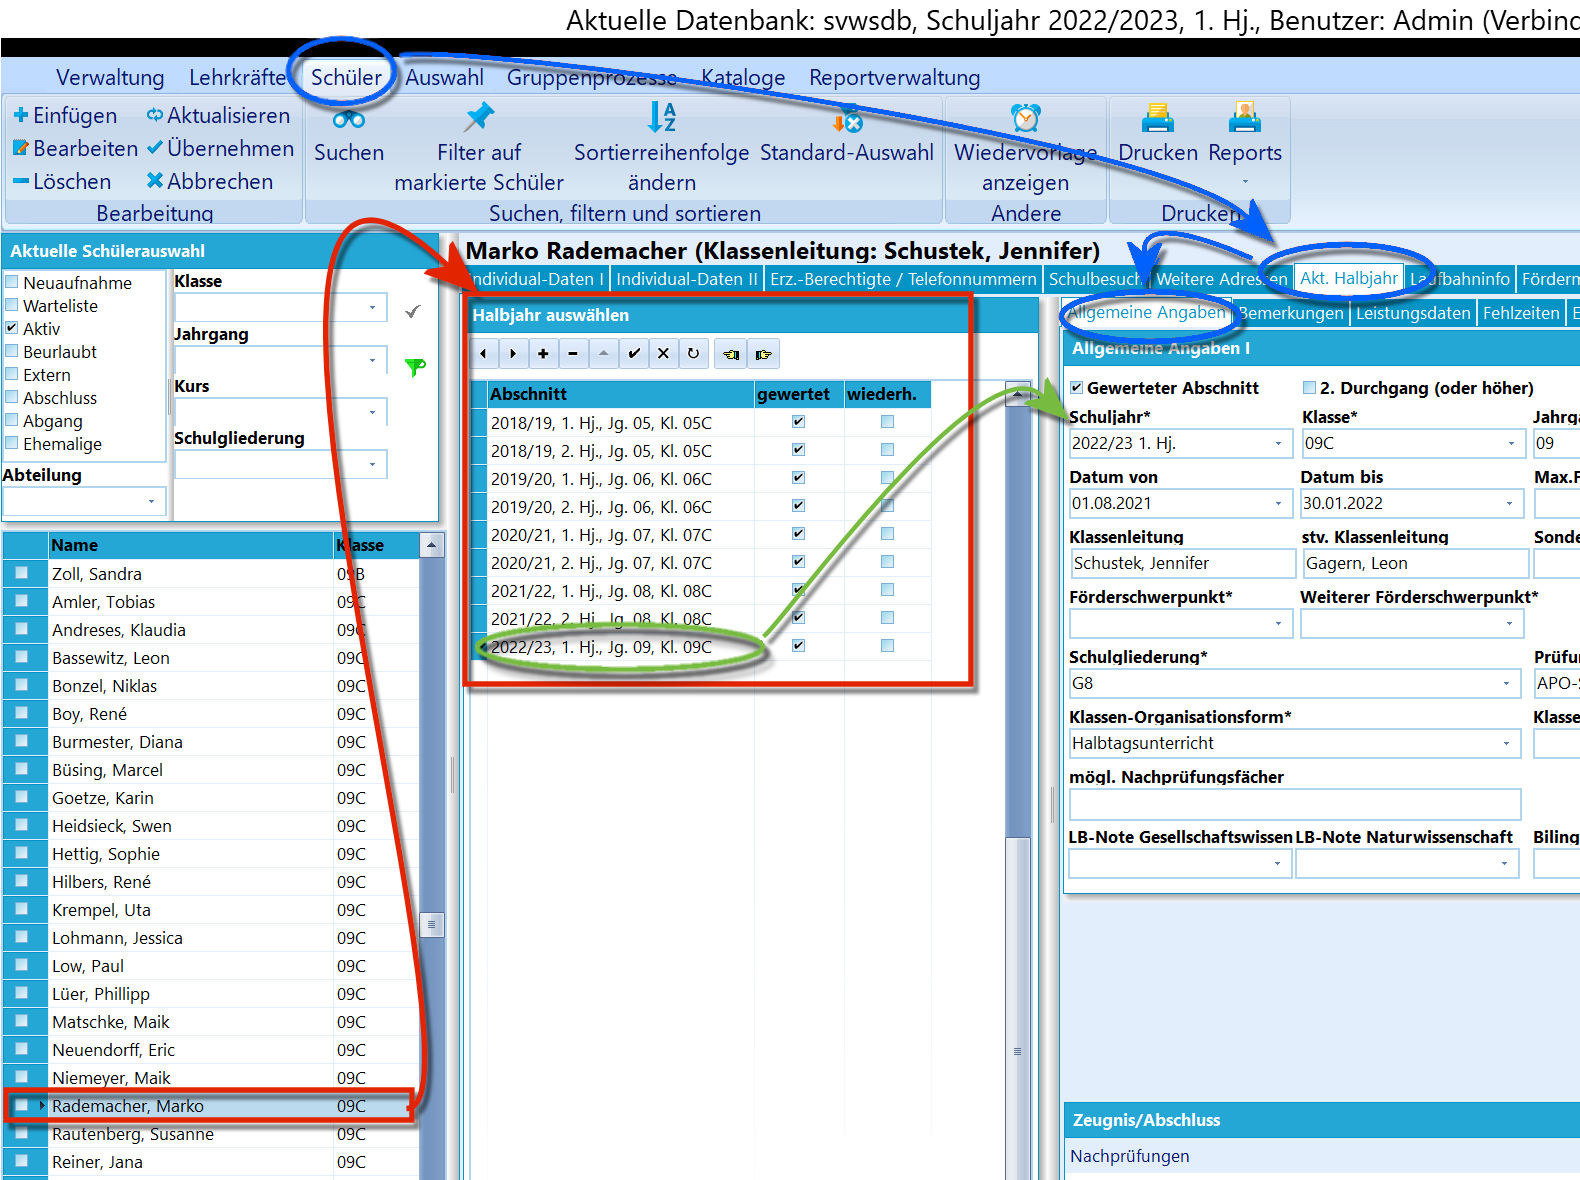The image size is (1580, 1180).
Task: Open Sortierreihenfolge ändern sort icon
Action: tap(661, 117)
